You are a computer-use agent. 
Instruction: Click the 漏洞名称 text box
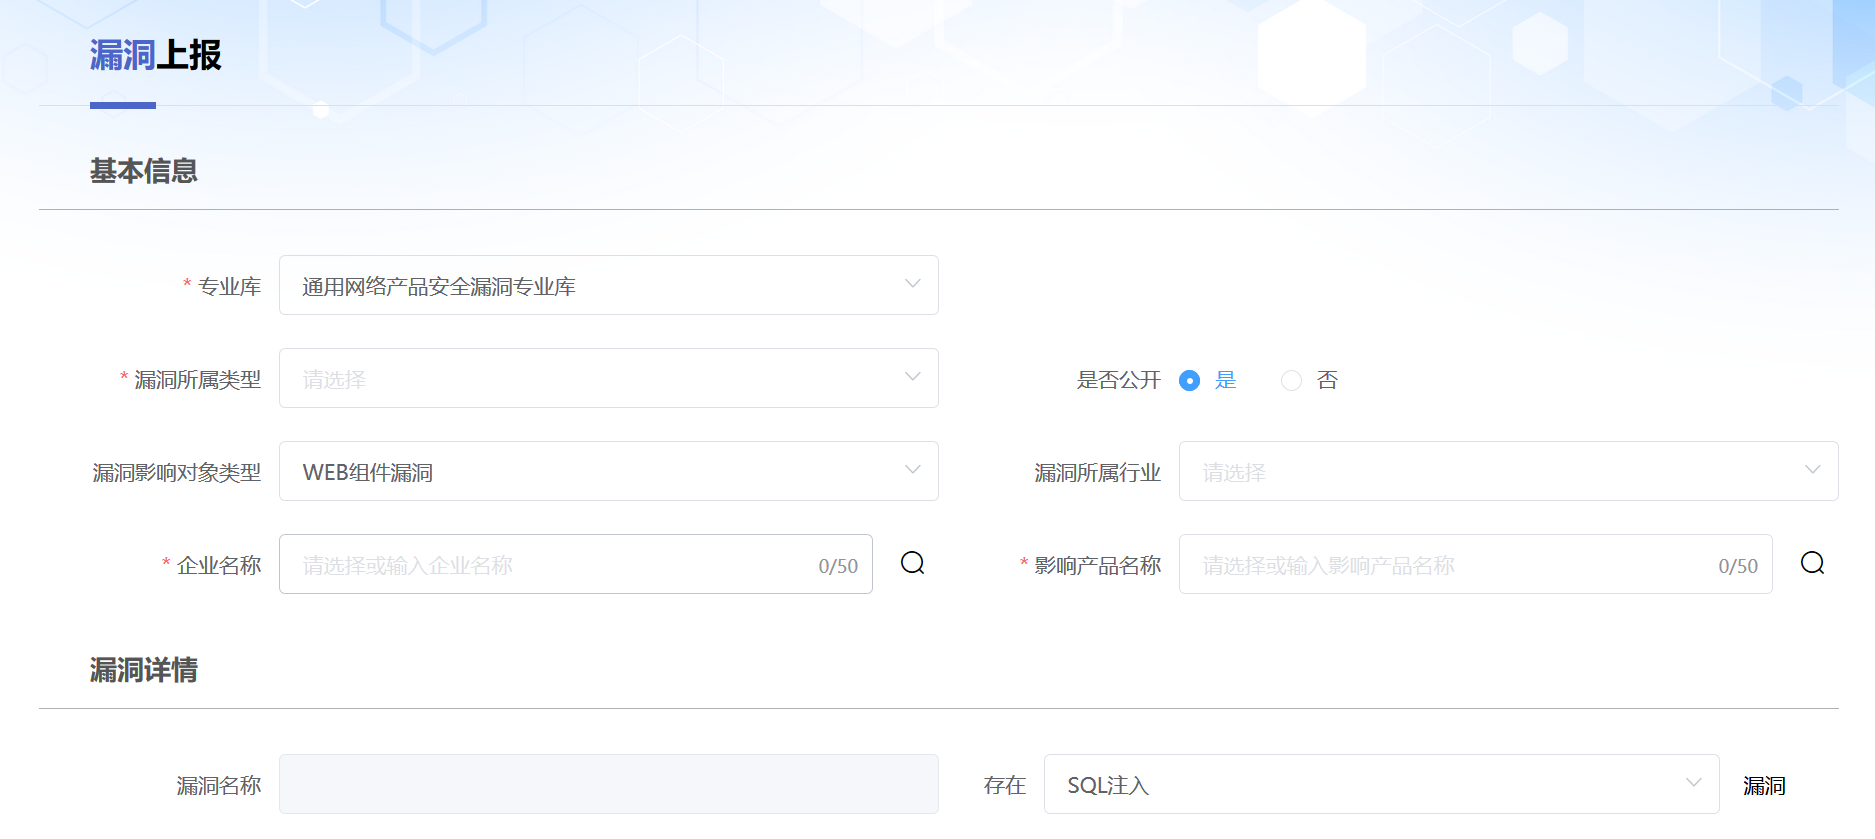pos(608,785)
